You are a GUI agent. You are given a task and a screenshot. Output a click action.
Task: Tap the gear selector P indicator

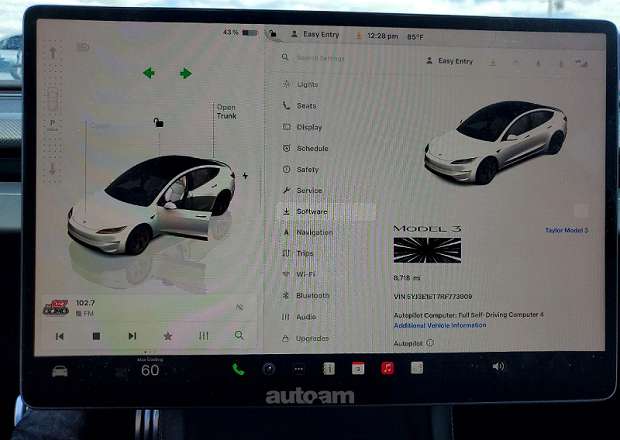(52, 123)
